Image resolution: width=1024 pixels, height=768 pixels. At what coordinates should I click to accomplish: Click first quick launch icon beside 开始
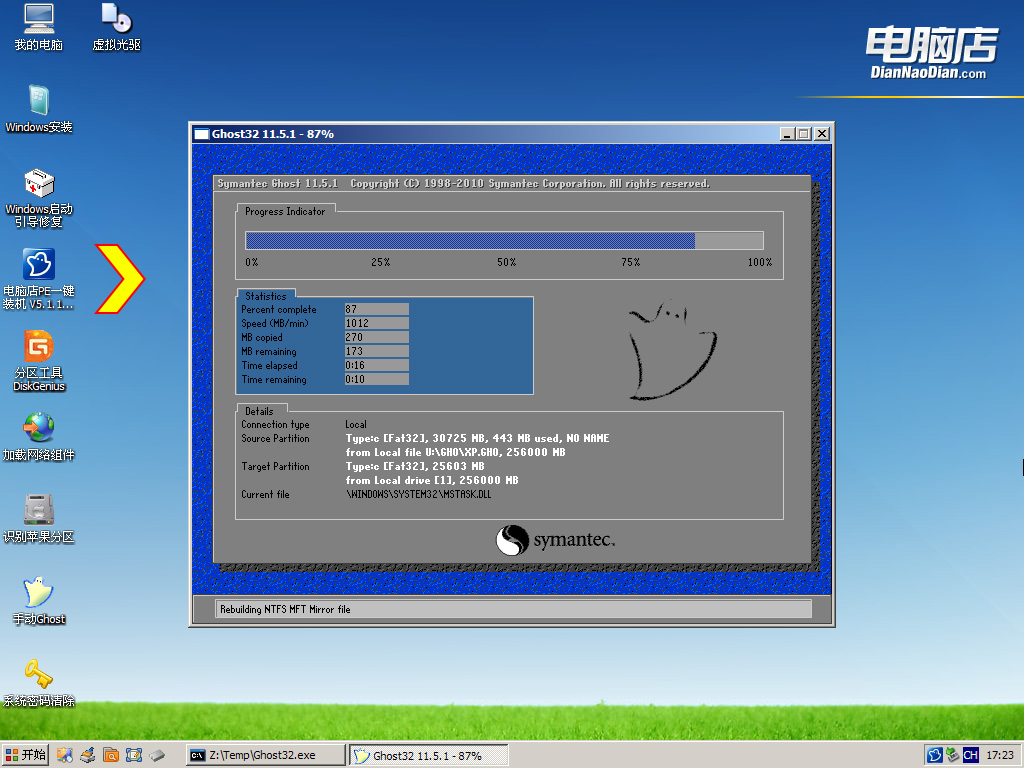tap(64, 756)
